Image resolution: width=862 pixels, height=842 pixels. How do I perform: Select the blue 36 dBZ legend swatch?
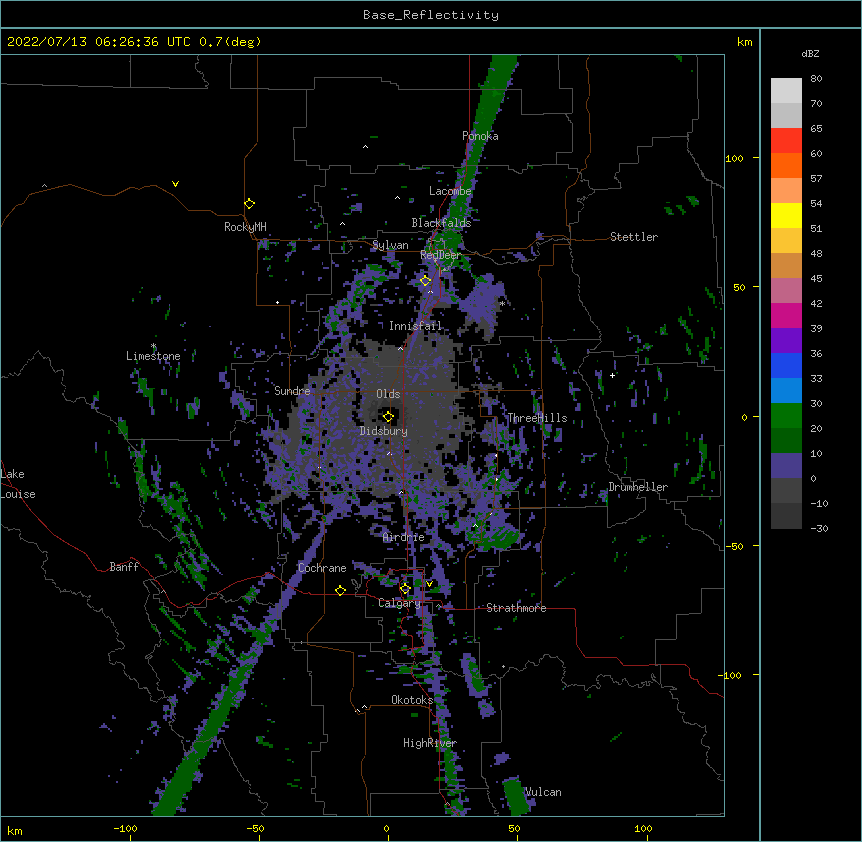click(x=786, y=365)
